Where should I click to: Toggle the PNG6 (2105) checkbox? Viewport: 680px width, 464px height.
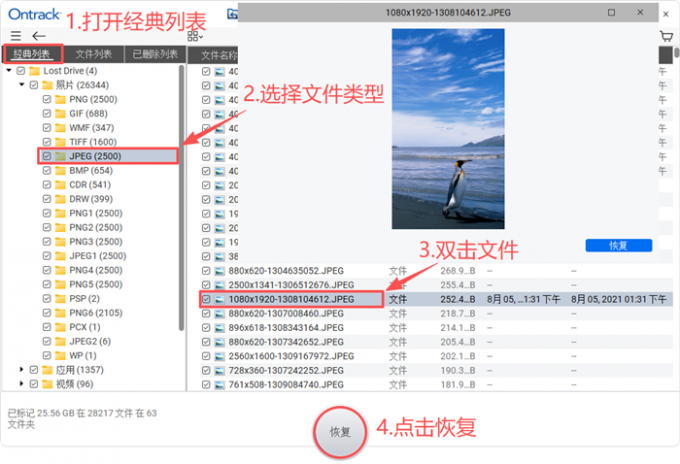pyautogui.click(x=47, y=313)
